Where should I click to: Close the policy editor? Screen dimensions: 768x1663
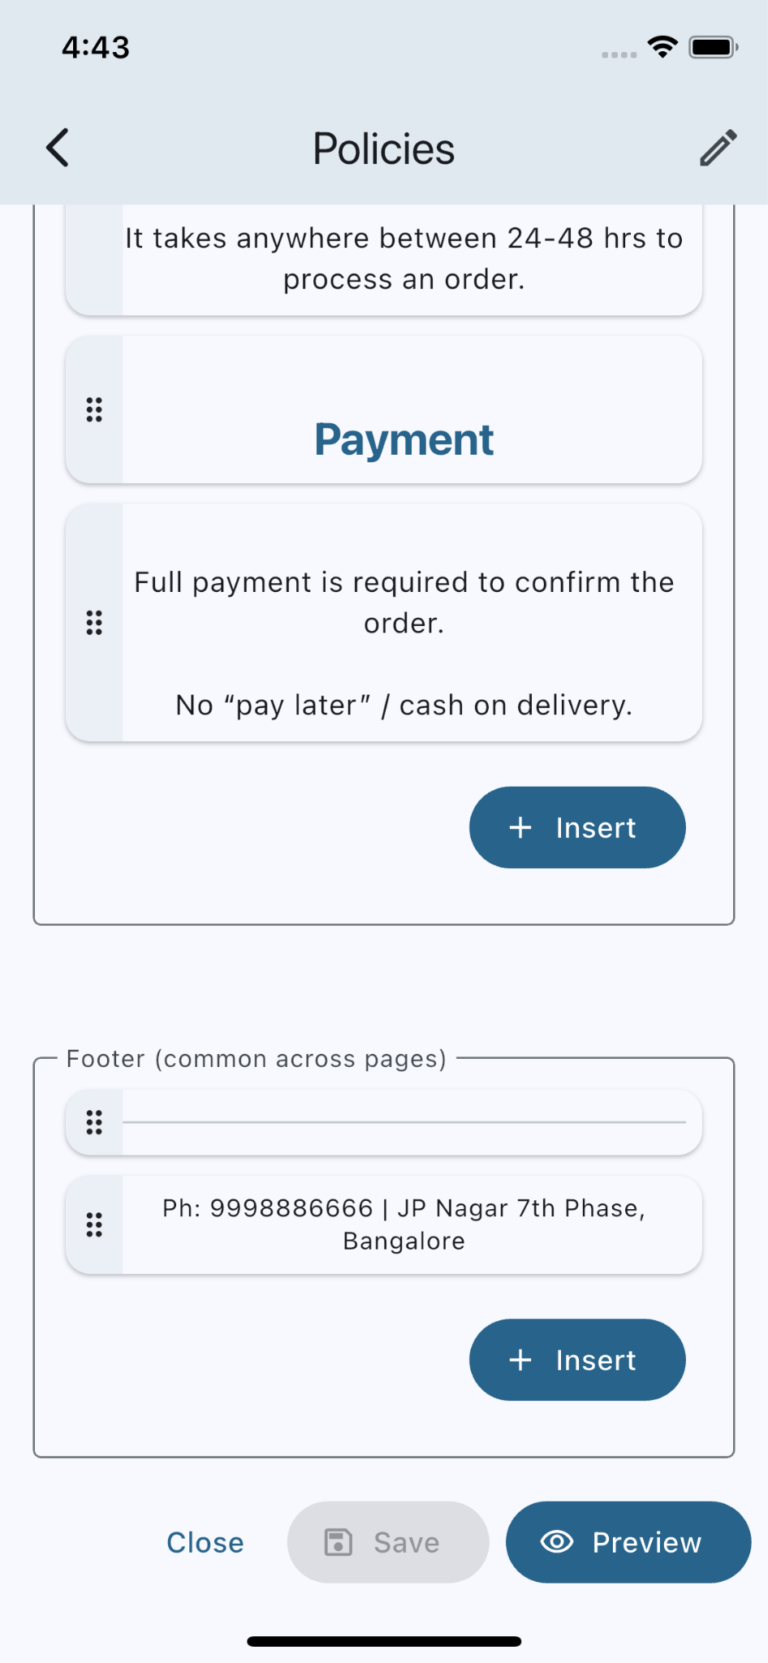point(205,1542)
